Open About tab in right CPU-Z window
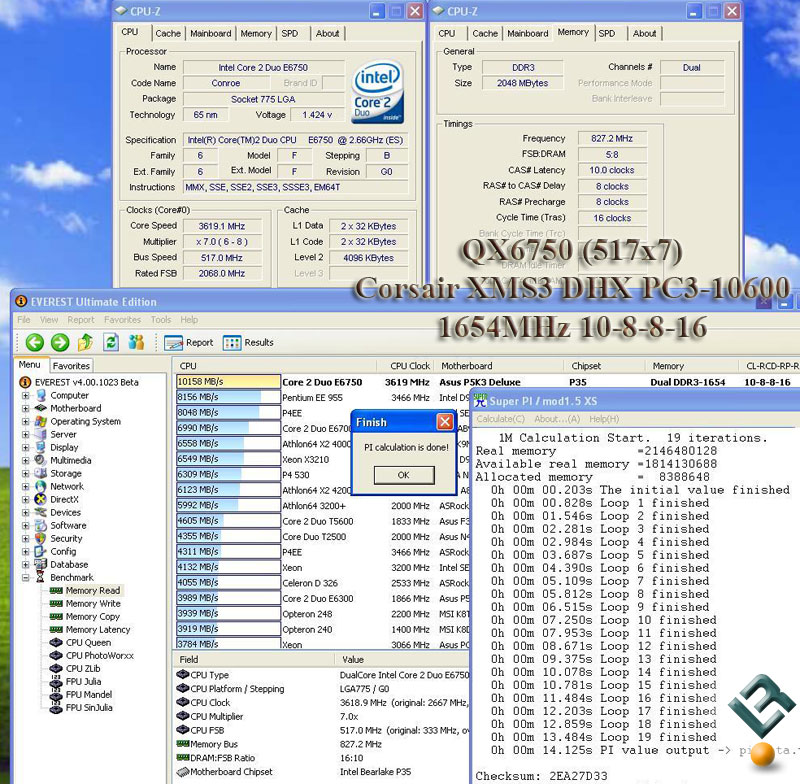 (x=644, y=34)
